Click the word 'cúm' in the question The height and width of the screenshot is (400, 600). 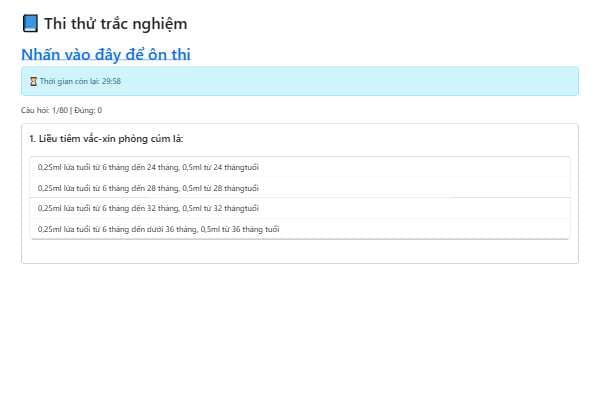tap(160, 138)
